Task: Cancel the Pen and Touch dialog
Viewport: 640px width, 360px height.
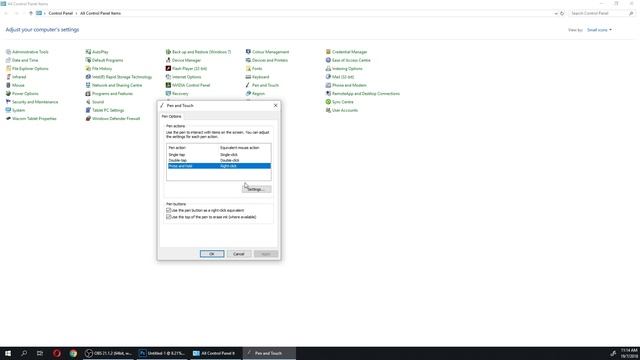Action: [239, 254]
